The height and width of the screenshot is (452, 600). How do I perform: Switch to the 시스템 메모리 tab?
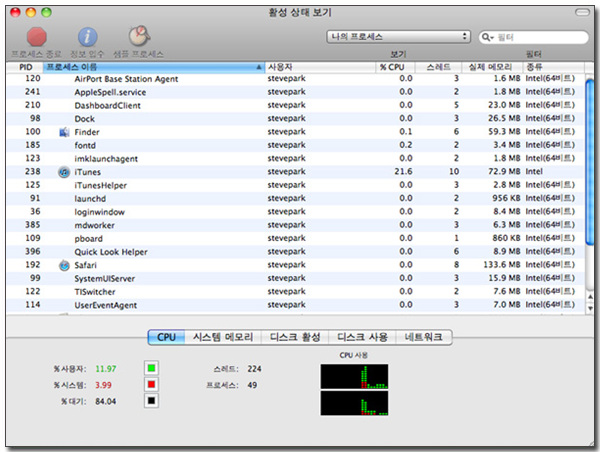pyautogui.click(x=223, y=337)
